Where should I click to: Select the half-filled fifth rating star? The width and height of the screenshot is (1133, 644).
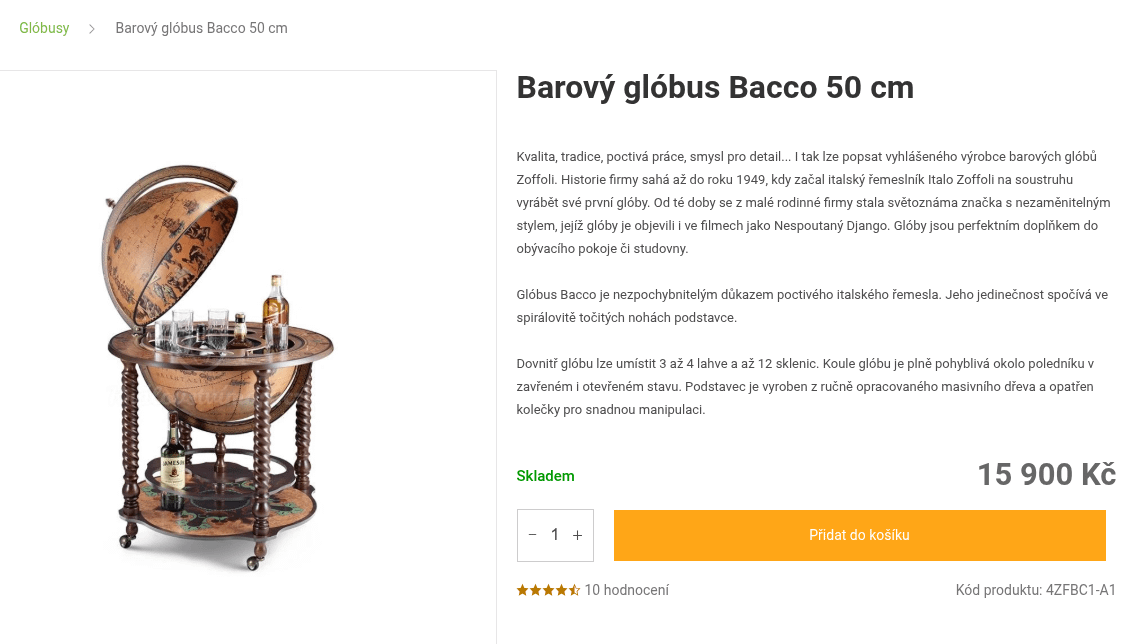pyautogui.click(x=575, y=590)
